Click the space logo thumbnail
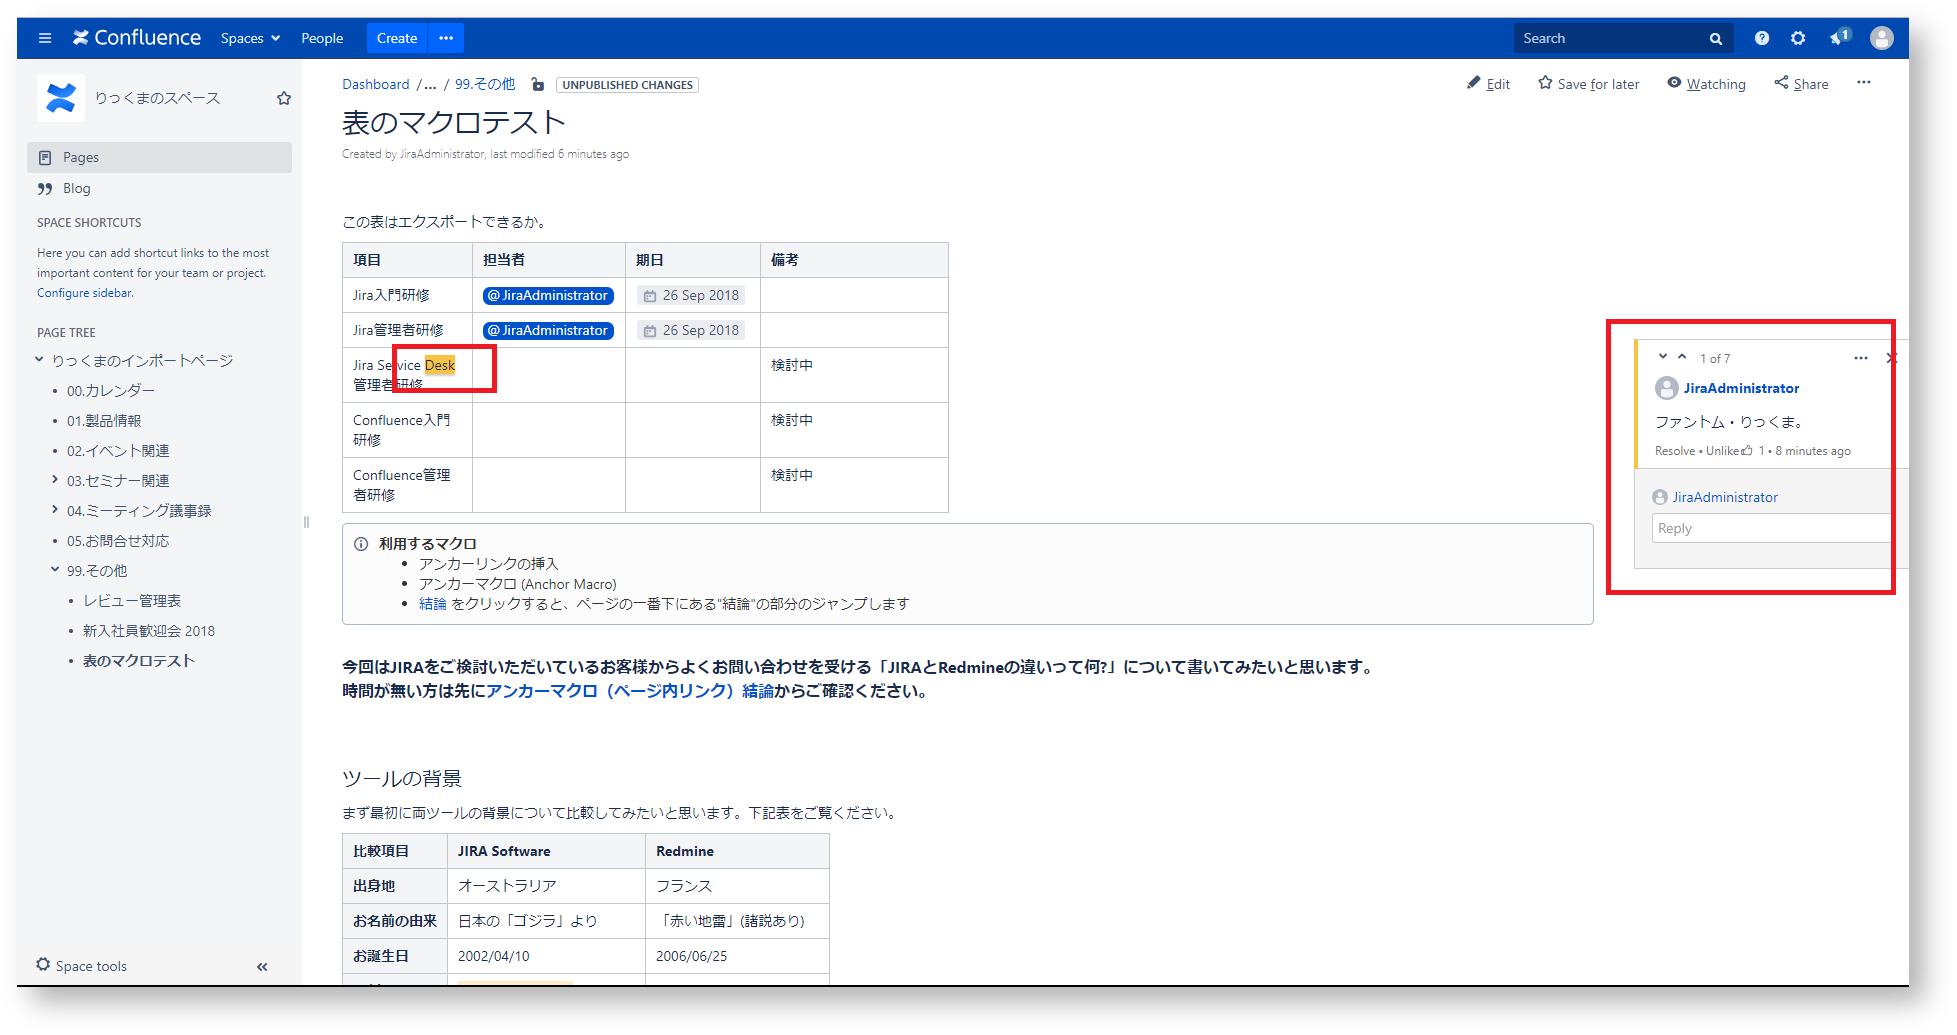The height and width of the screenshot is (1035, 1957). (x=61, y=98)
